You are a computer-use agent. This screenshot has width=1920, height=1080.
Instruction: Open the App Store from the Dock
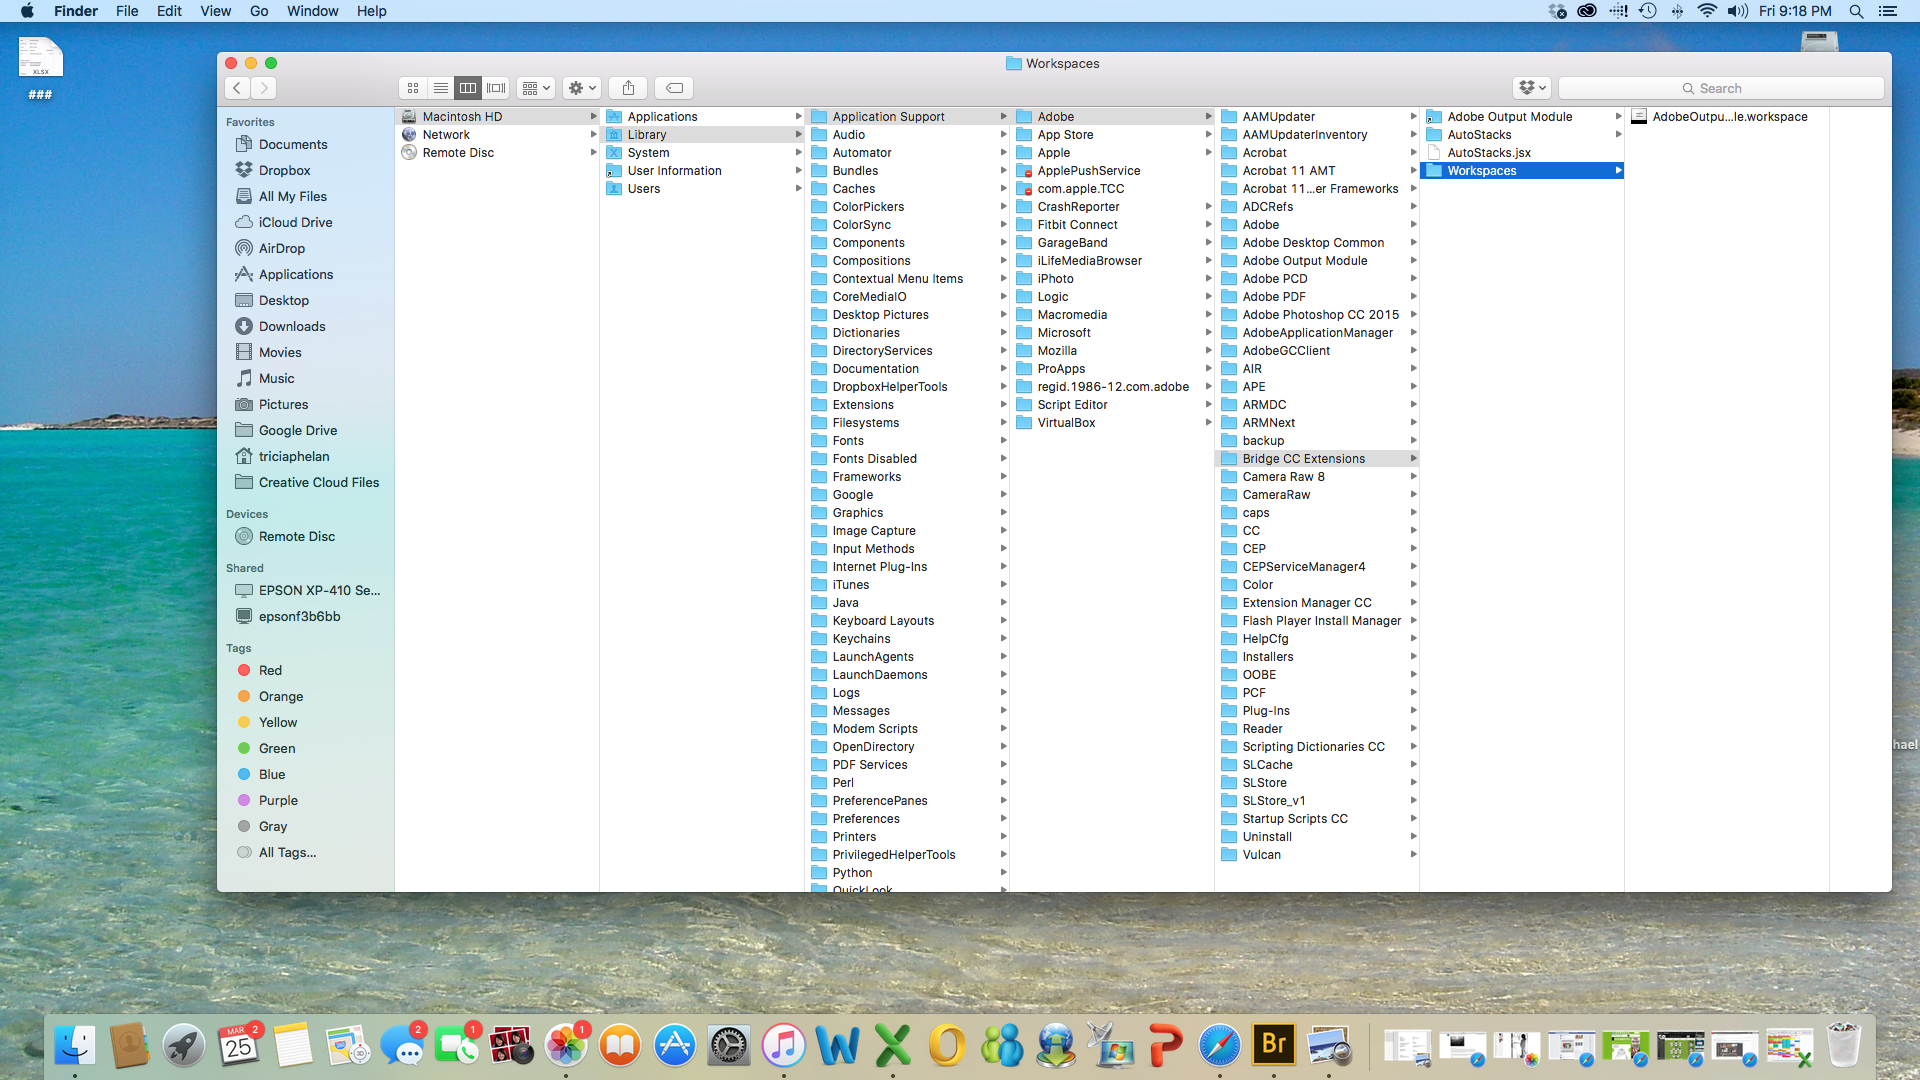pyautogui.click(x=675, y=1045)
